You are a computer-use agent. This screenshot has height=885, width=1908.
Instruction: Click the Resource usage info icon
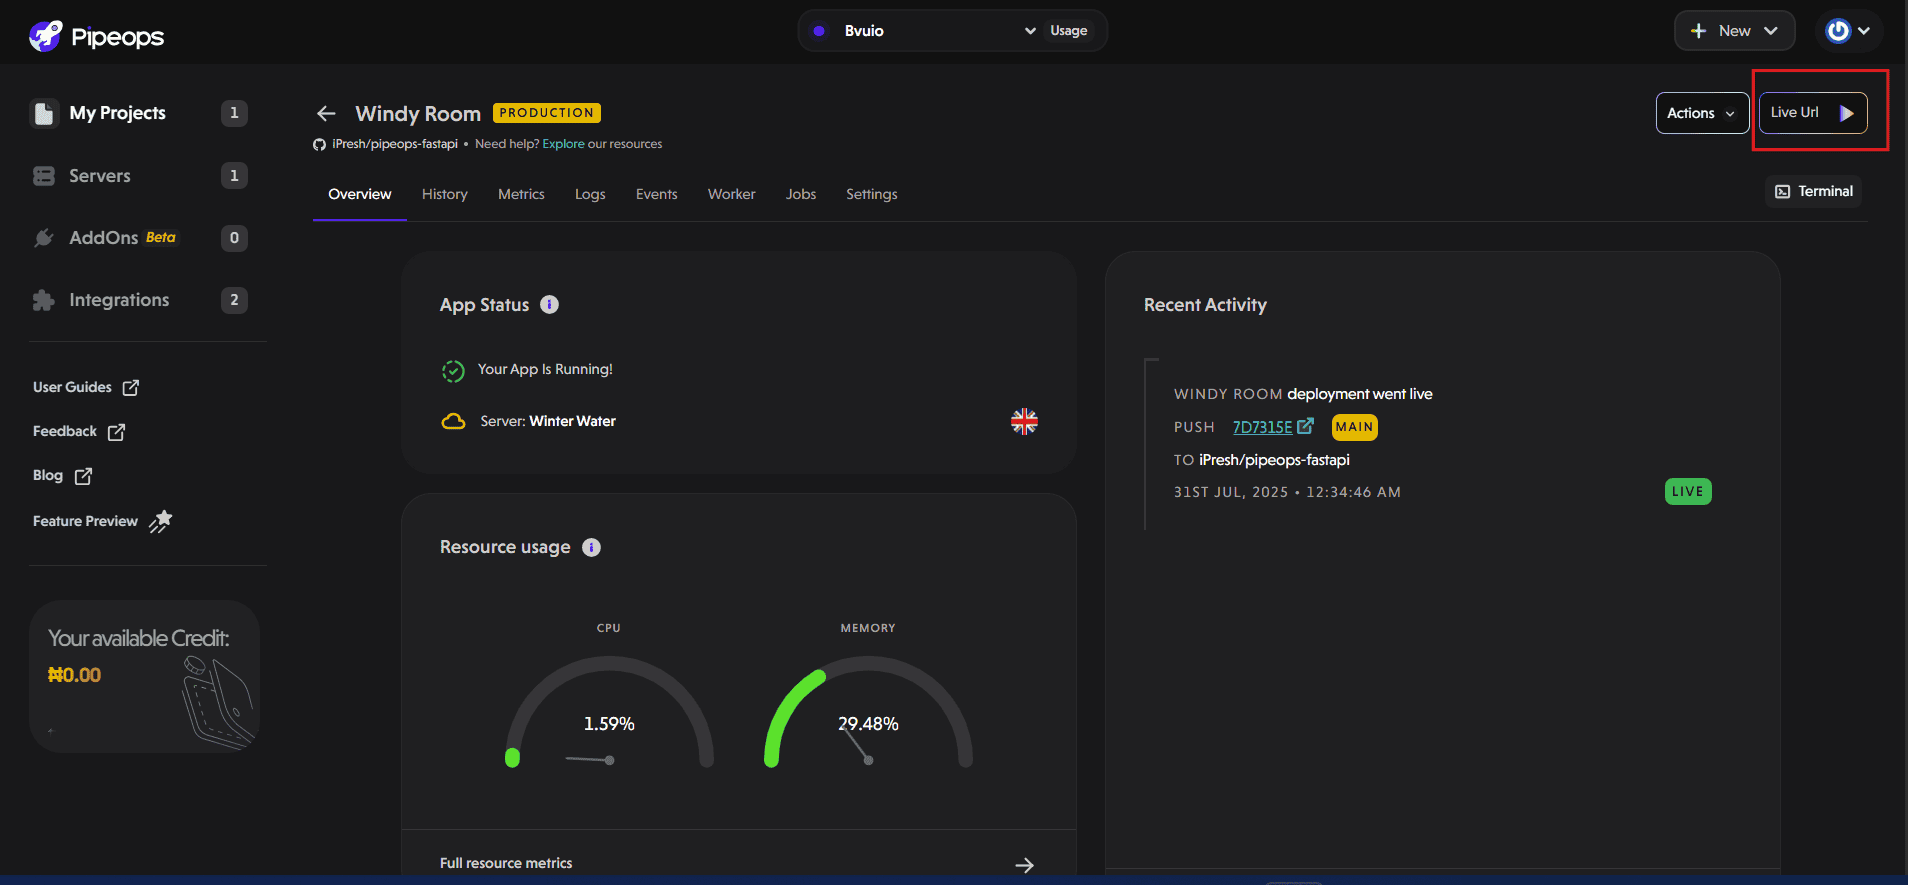591,547
